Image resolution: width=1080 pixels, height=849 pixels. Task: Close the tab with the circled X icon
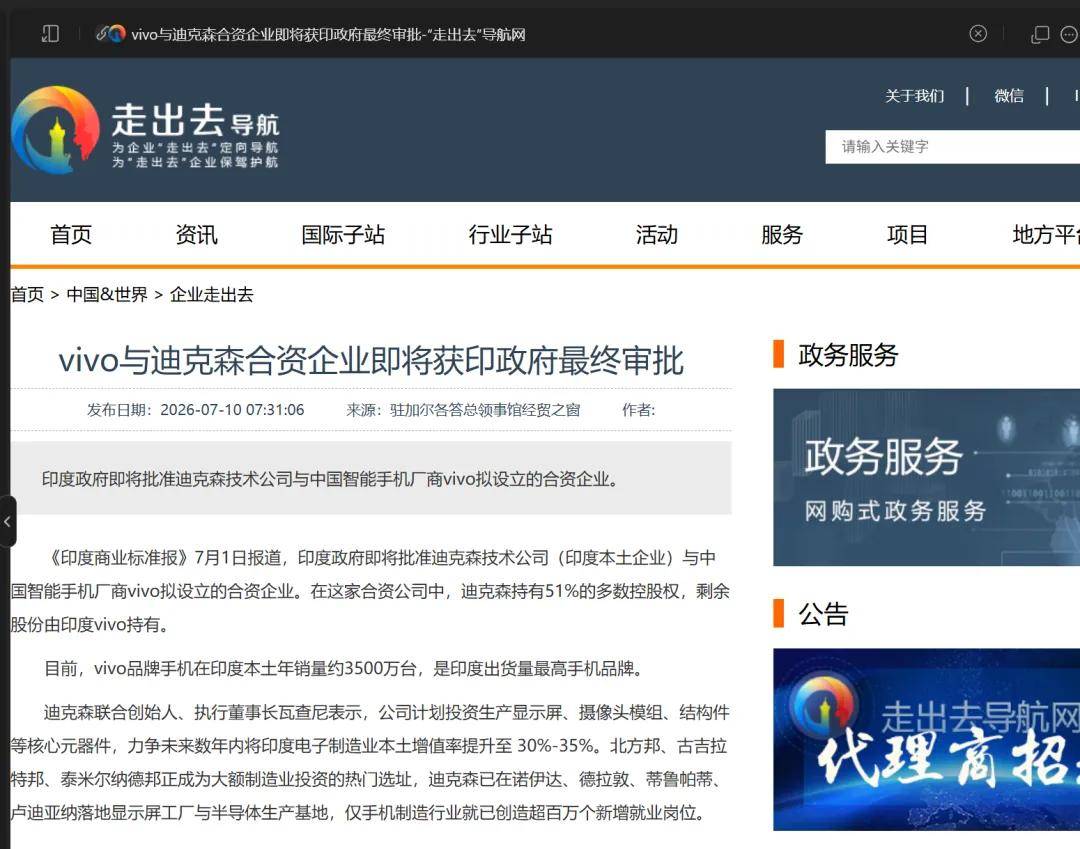pos(978,34)
